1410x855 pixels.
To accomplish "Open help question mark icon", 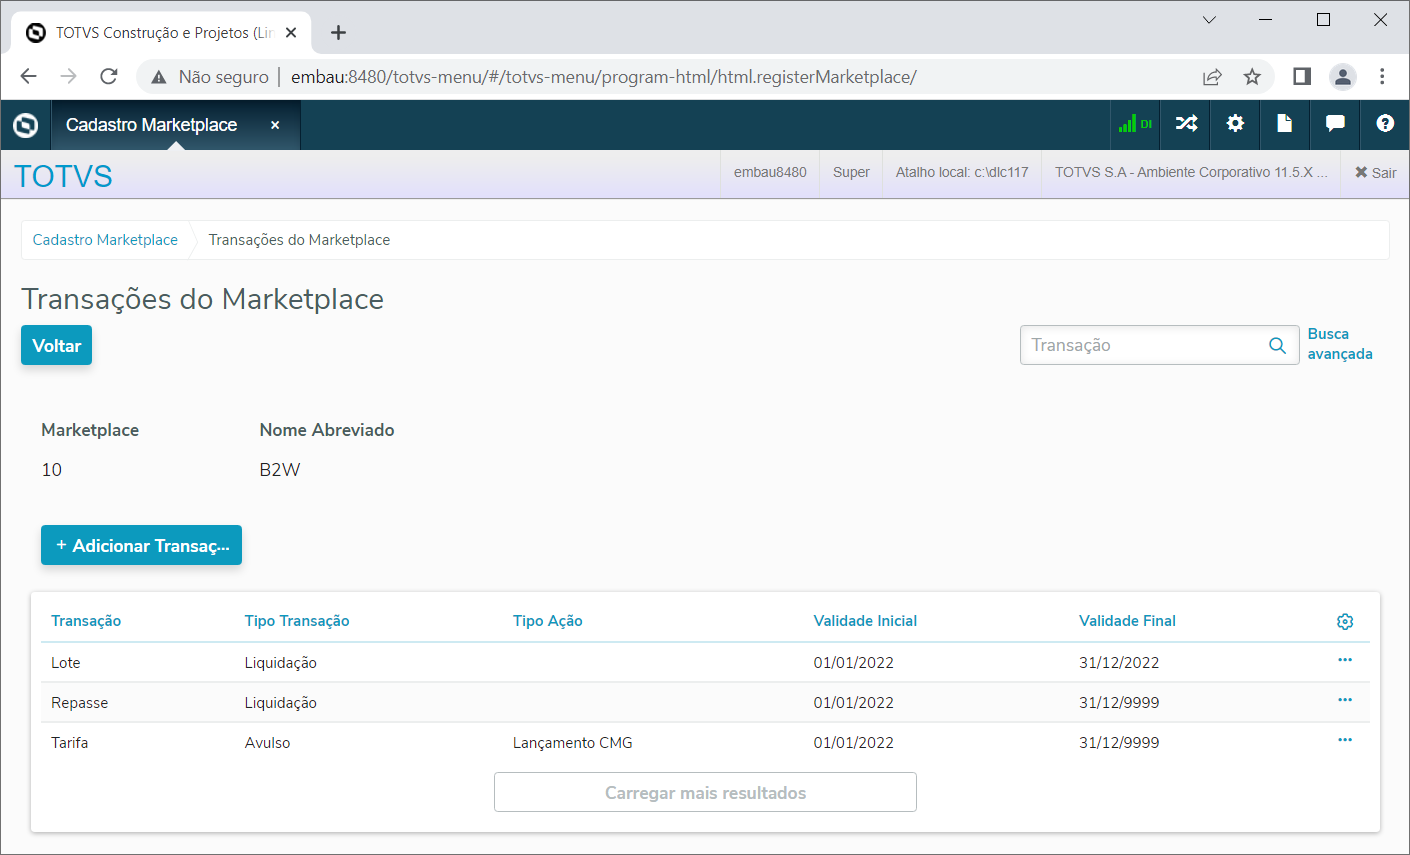I will [1385, 123].
